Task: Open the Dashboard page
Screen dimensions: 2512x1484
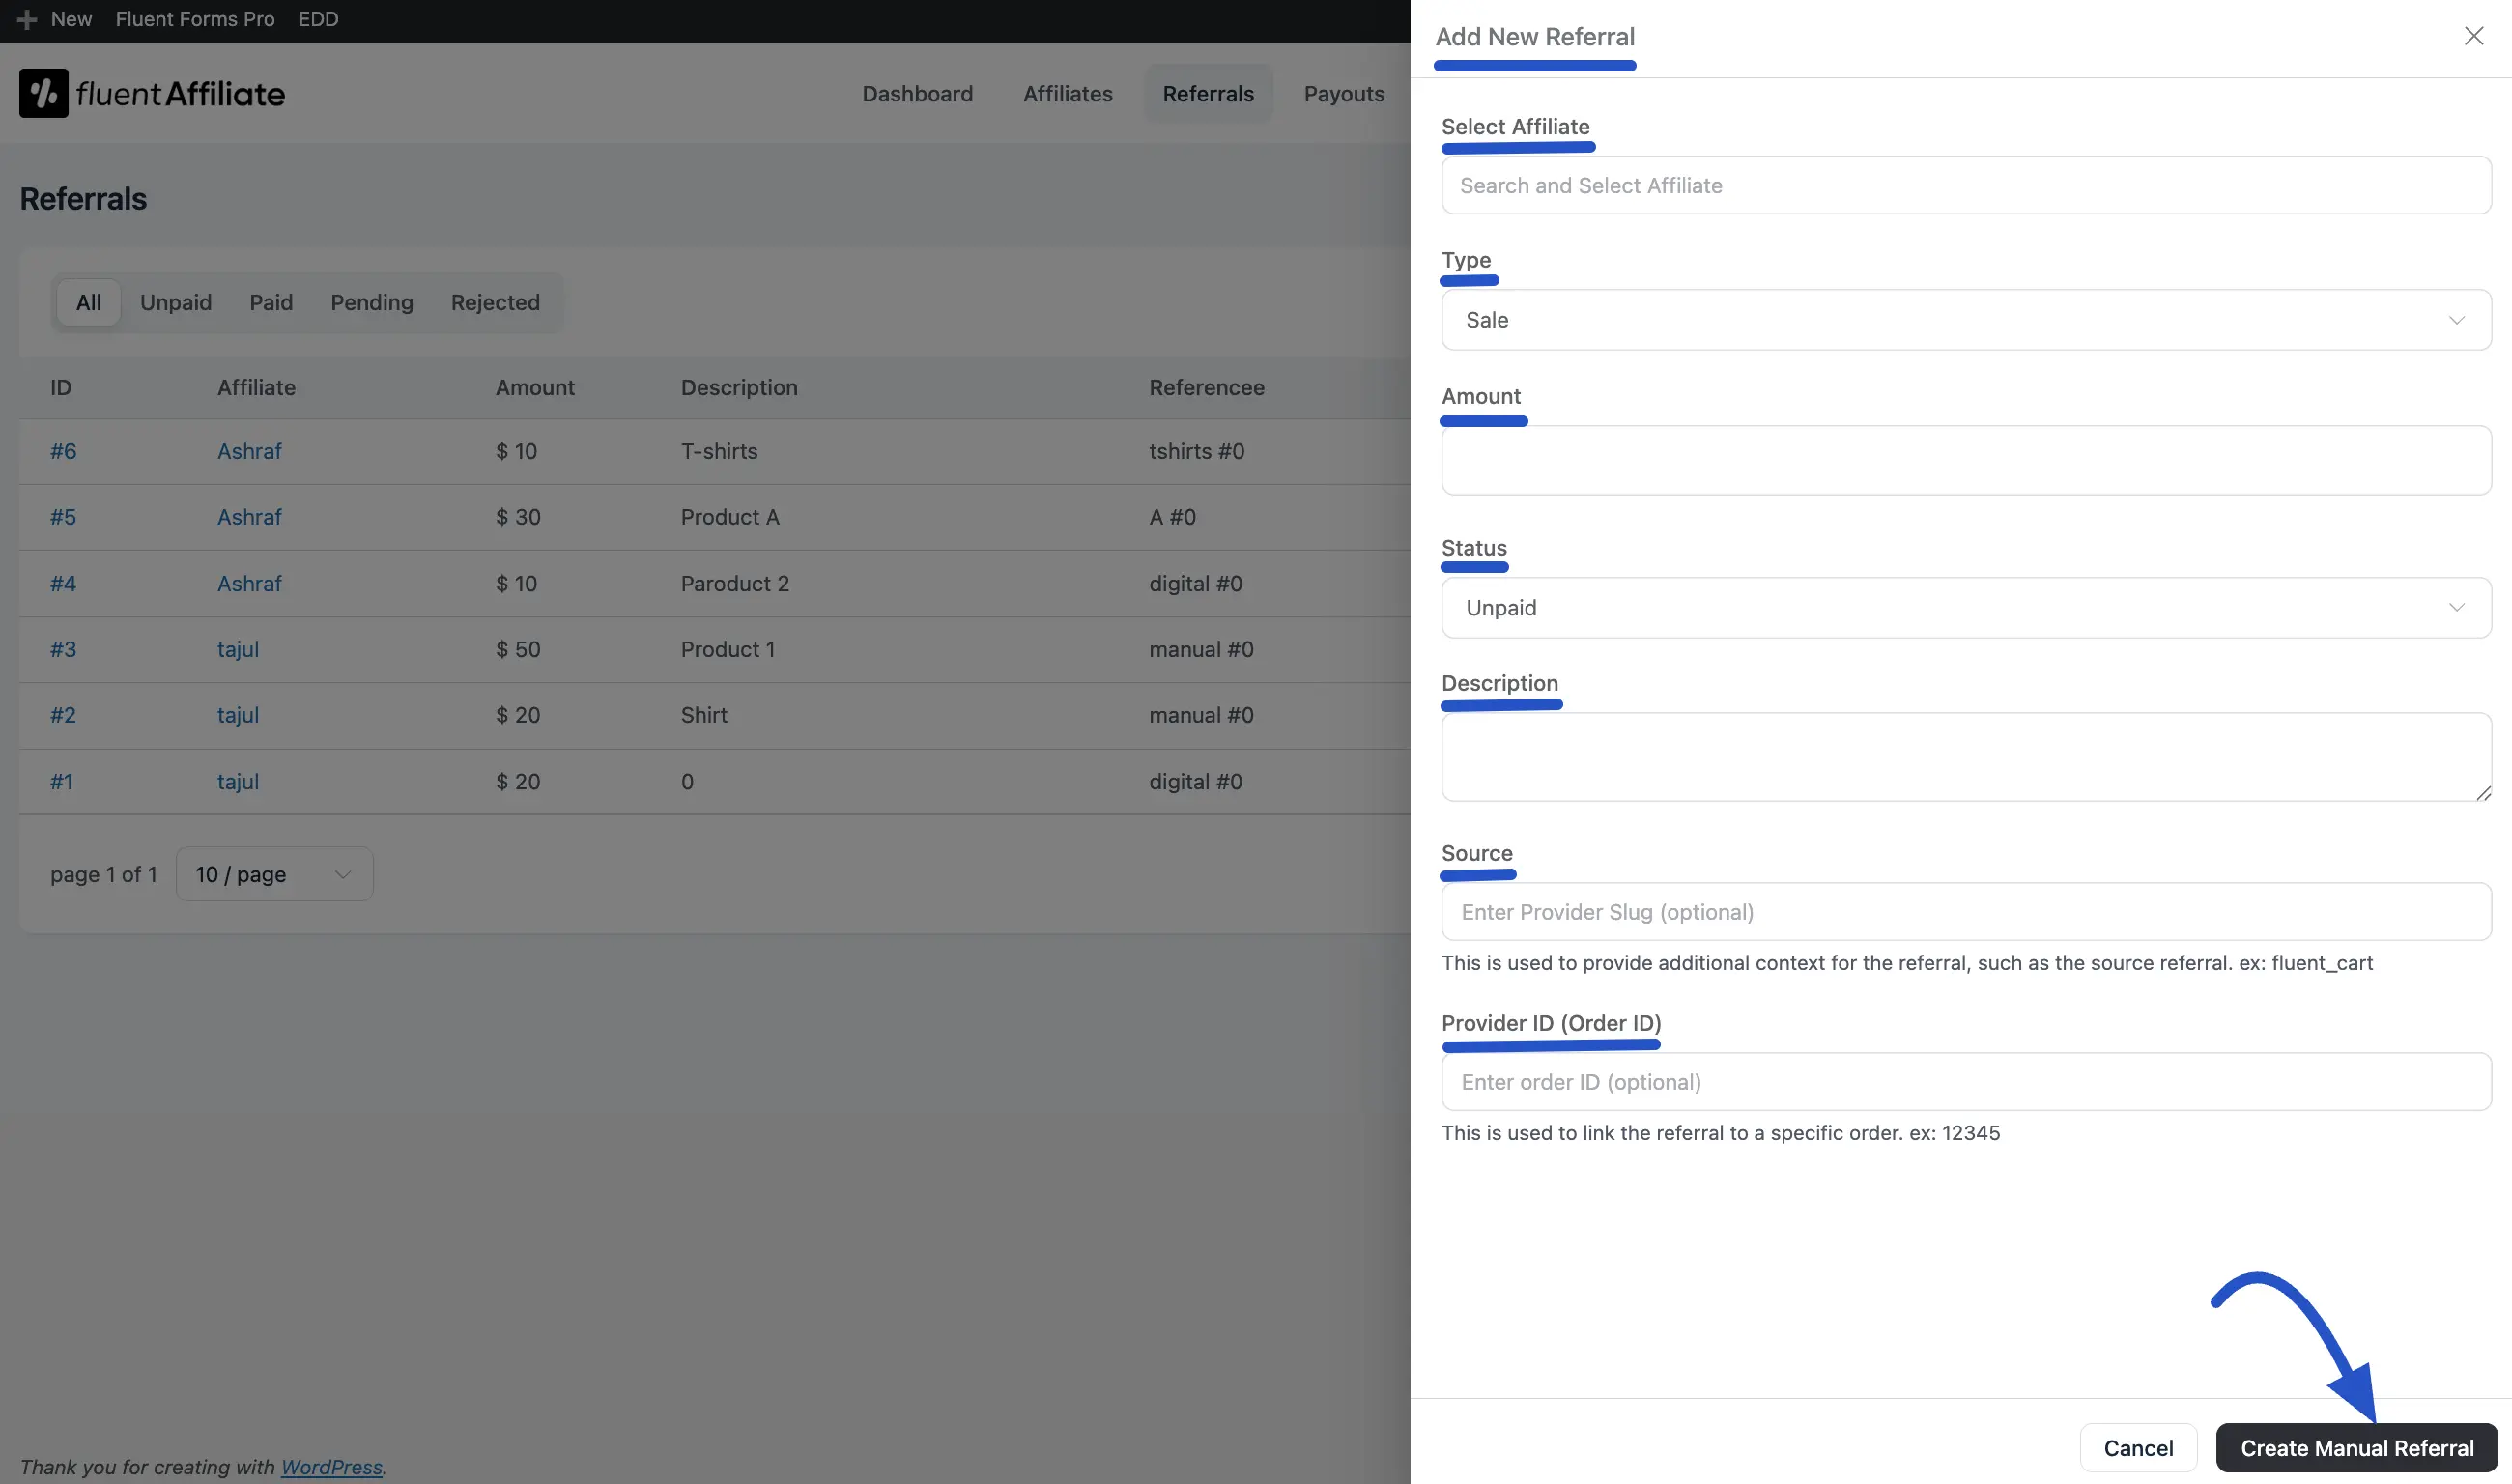Action: (917, 93)
